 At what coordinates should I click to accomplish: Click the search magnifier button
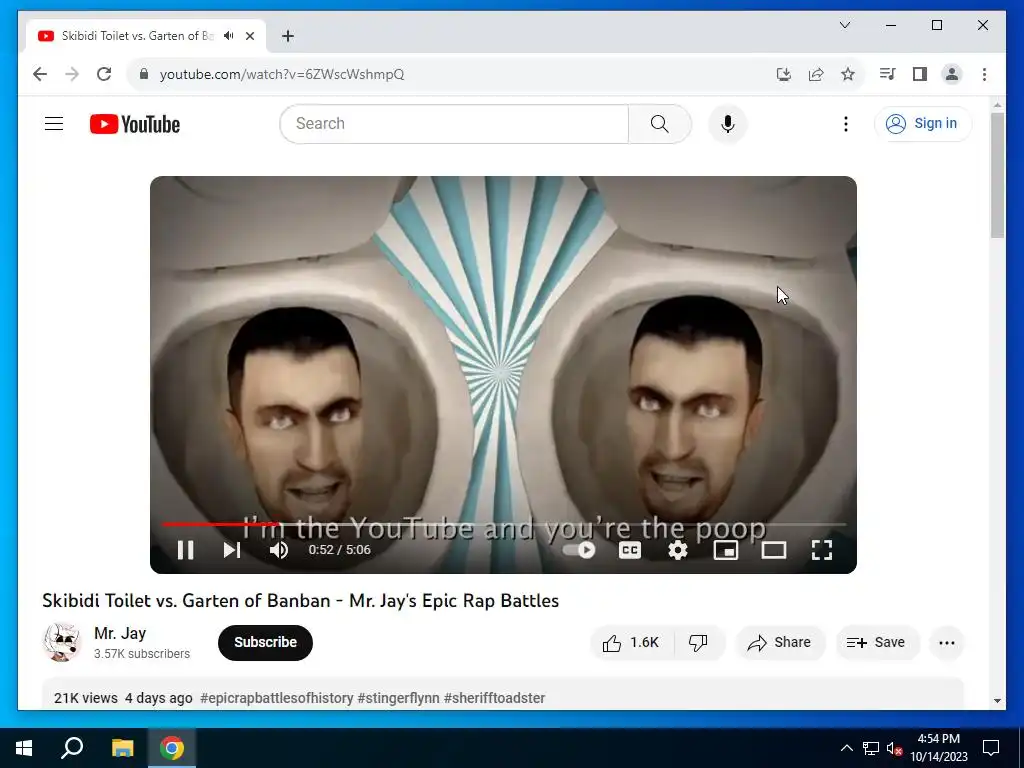[x=660, y=123]
